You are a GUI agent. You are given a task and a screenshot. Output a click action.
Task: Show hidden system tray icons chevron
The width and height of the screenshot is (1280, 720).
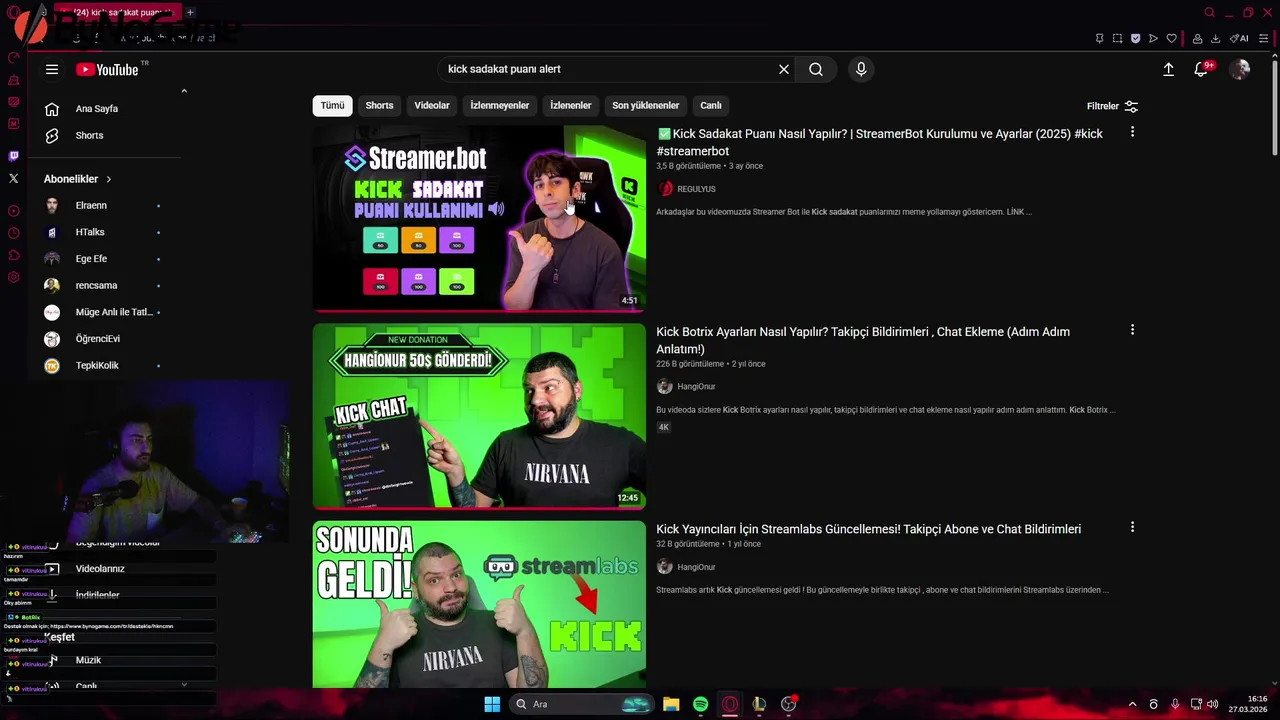[x=1132, y=704]
